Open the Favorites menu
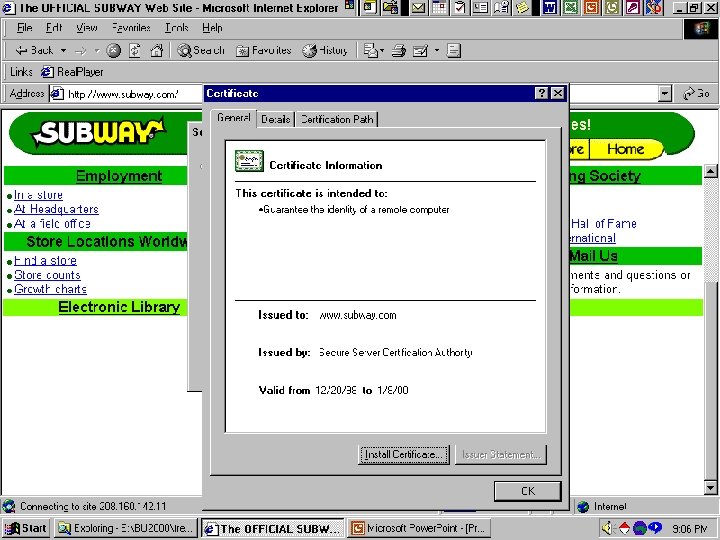Screen dimensions: 720x540 131,28
